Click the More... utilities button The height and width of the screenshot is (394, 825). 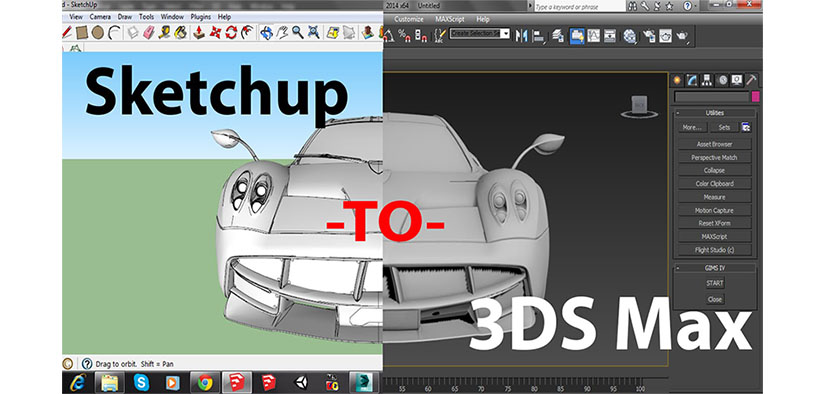(692, 127)
